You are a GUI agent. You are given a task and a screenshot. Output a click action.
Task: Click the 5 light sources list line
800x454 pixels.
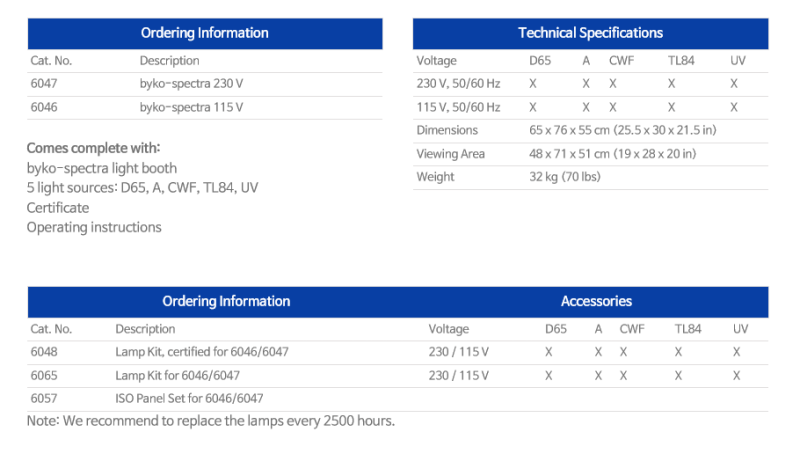(x=143, y=188)
